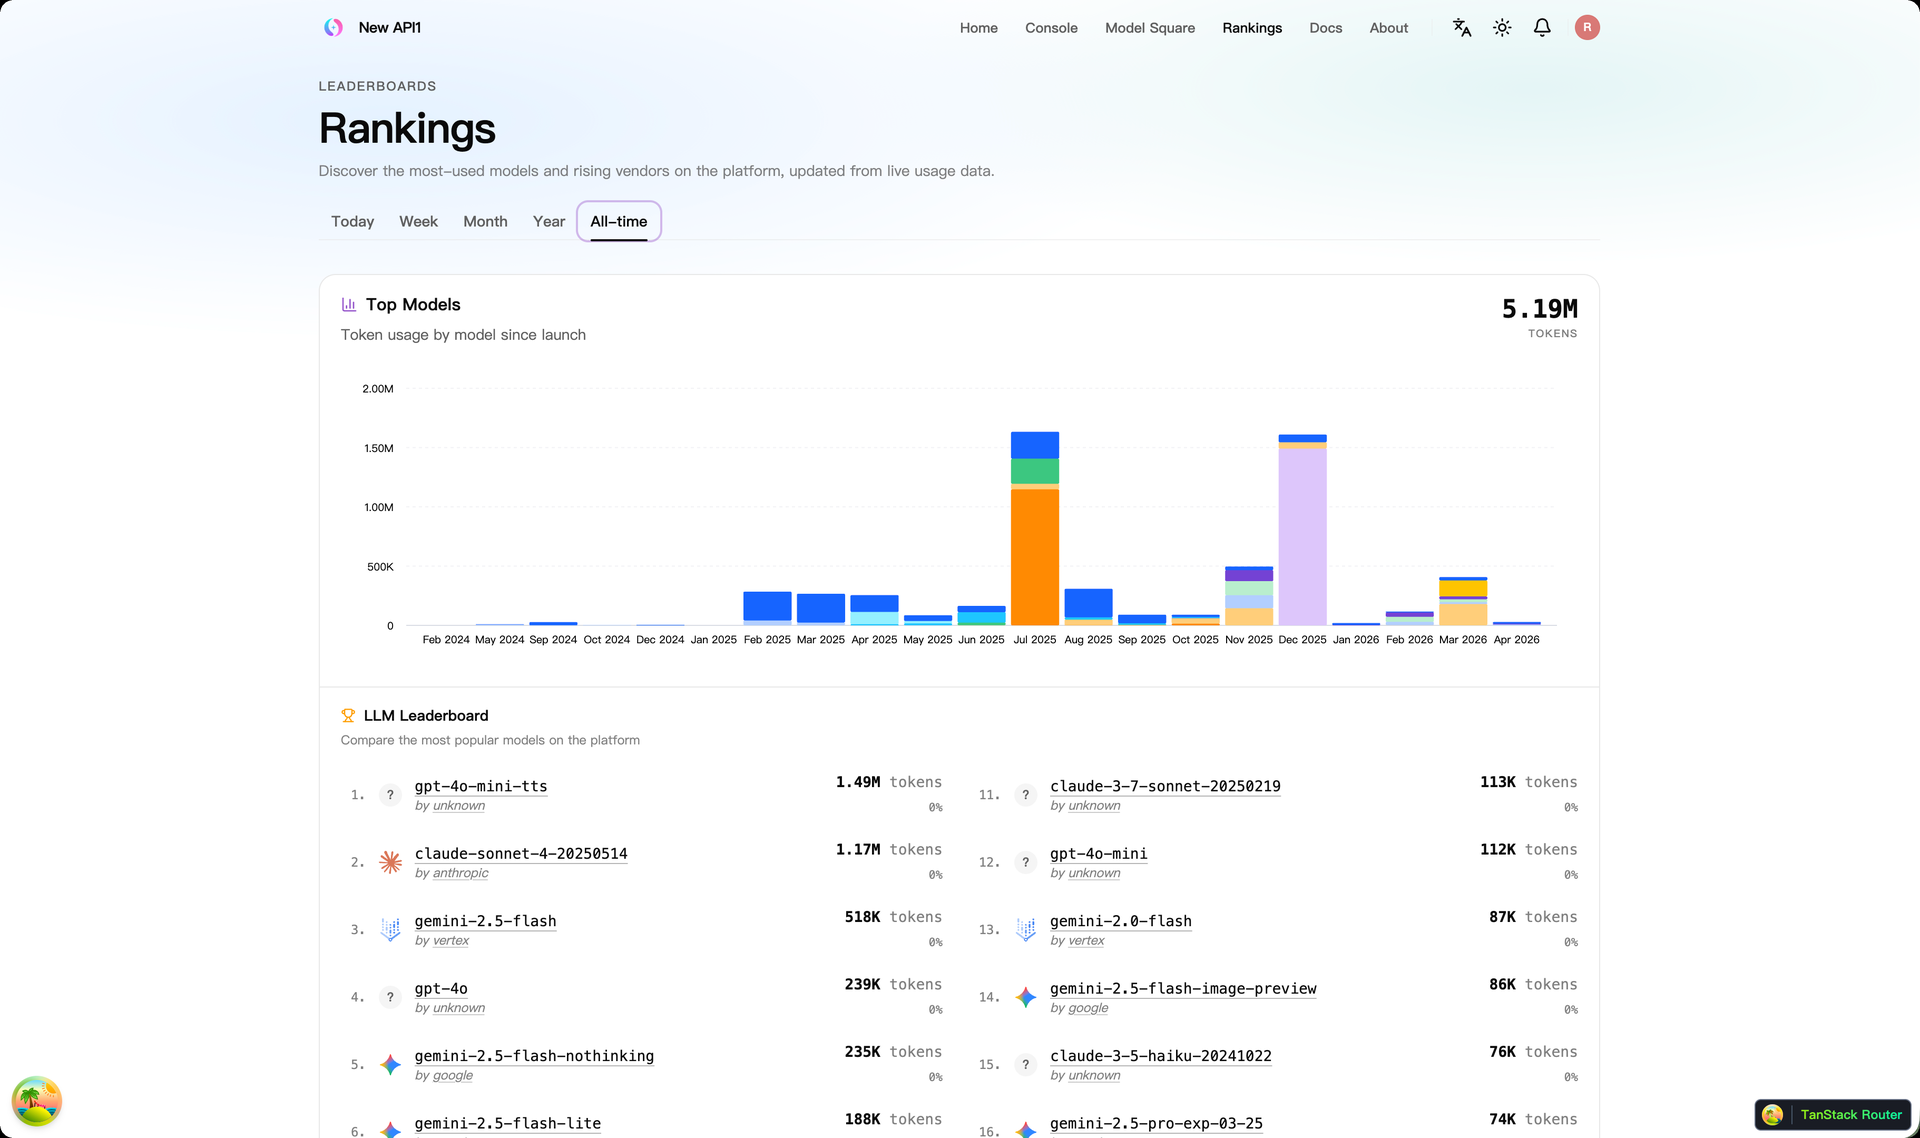Click the blue Feb 2025 bar
The image size is (1920, 1138).
(767, 606)
